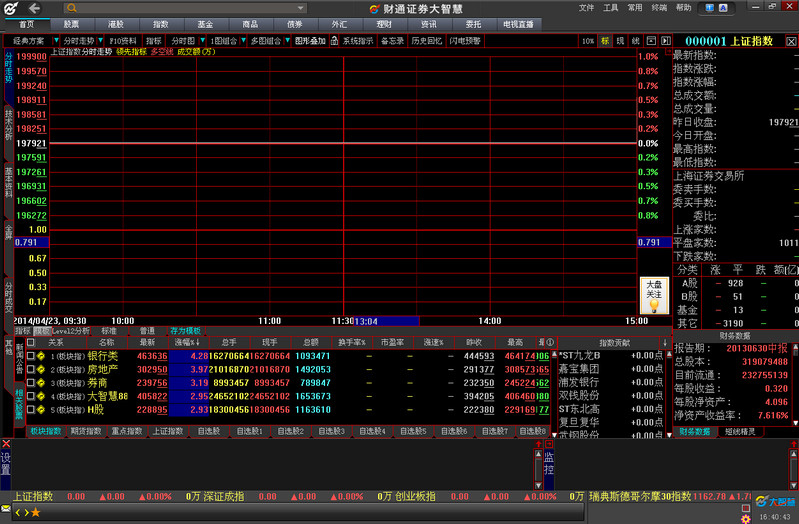
Task: Open the 文件 menu
Action: point(587,8)
